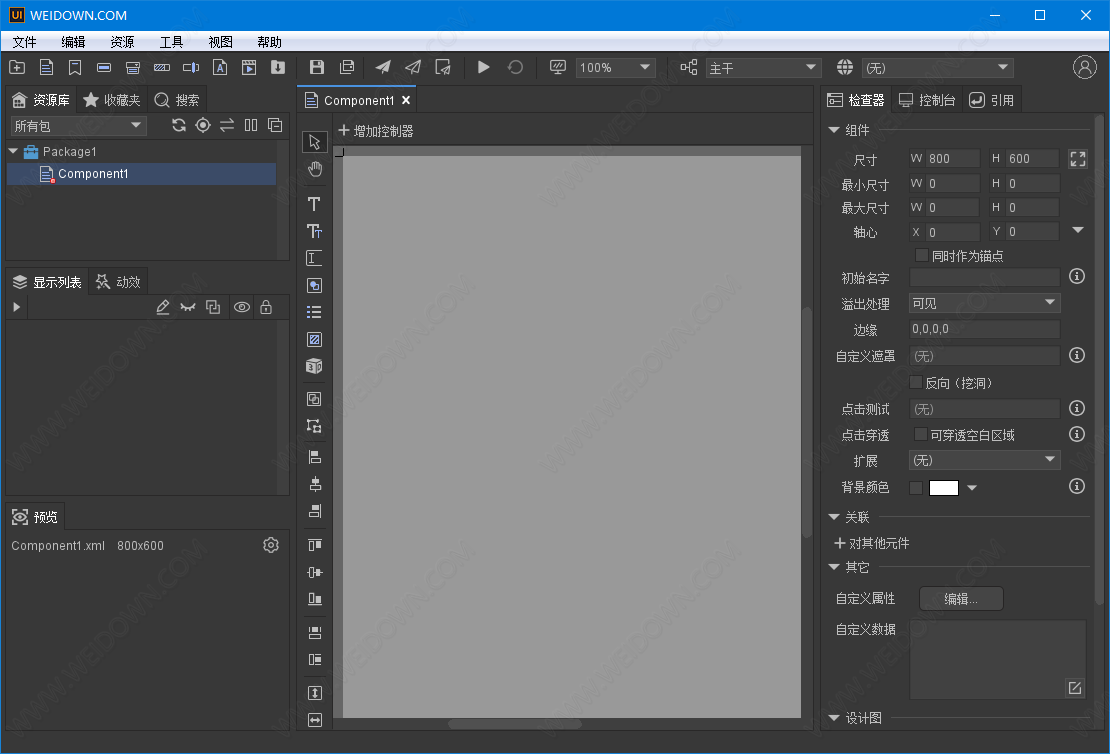
Task: Select the hand pan tool
Action: coord(315,169)
